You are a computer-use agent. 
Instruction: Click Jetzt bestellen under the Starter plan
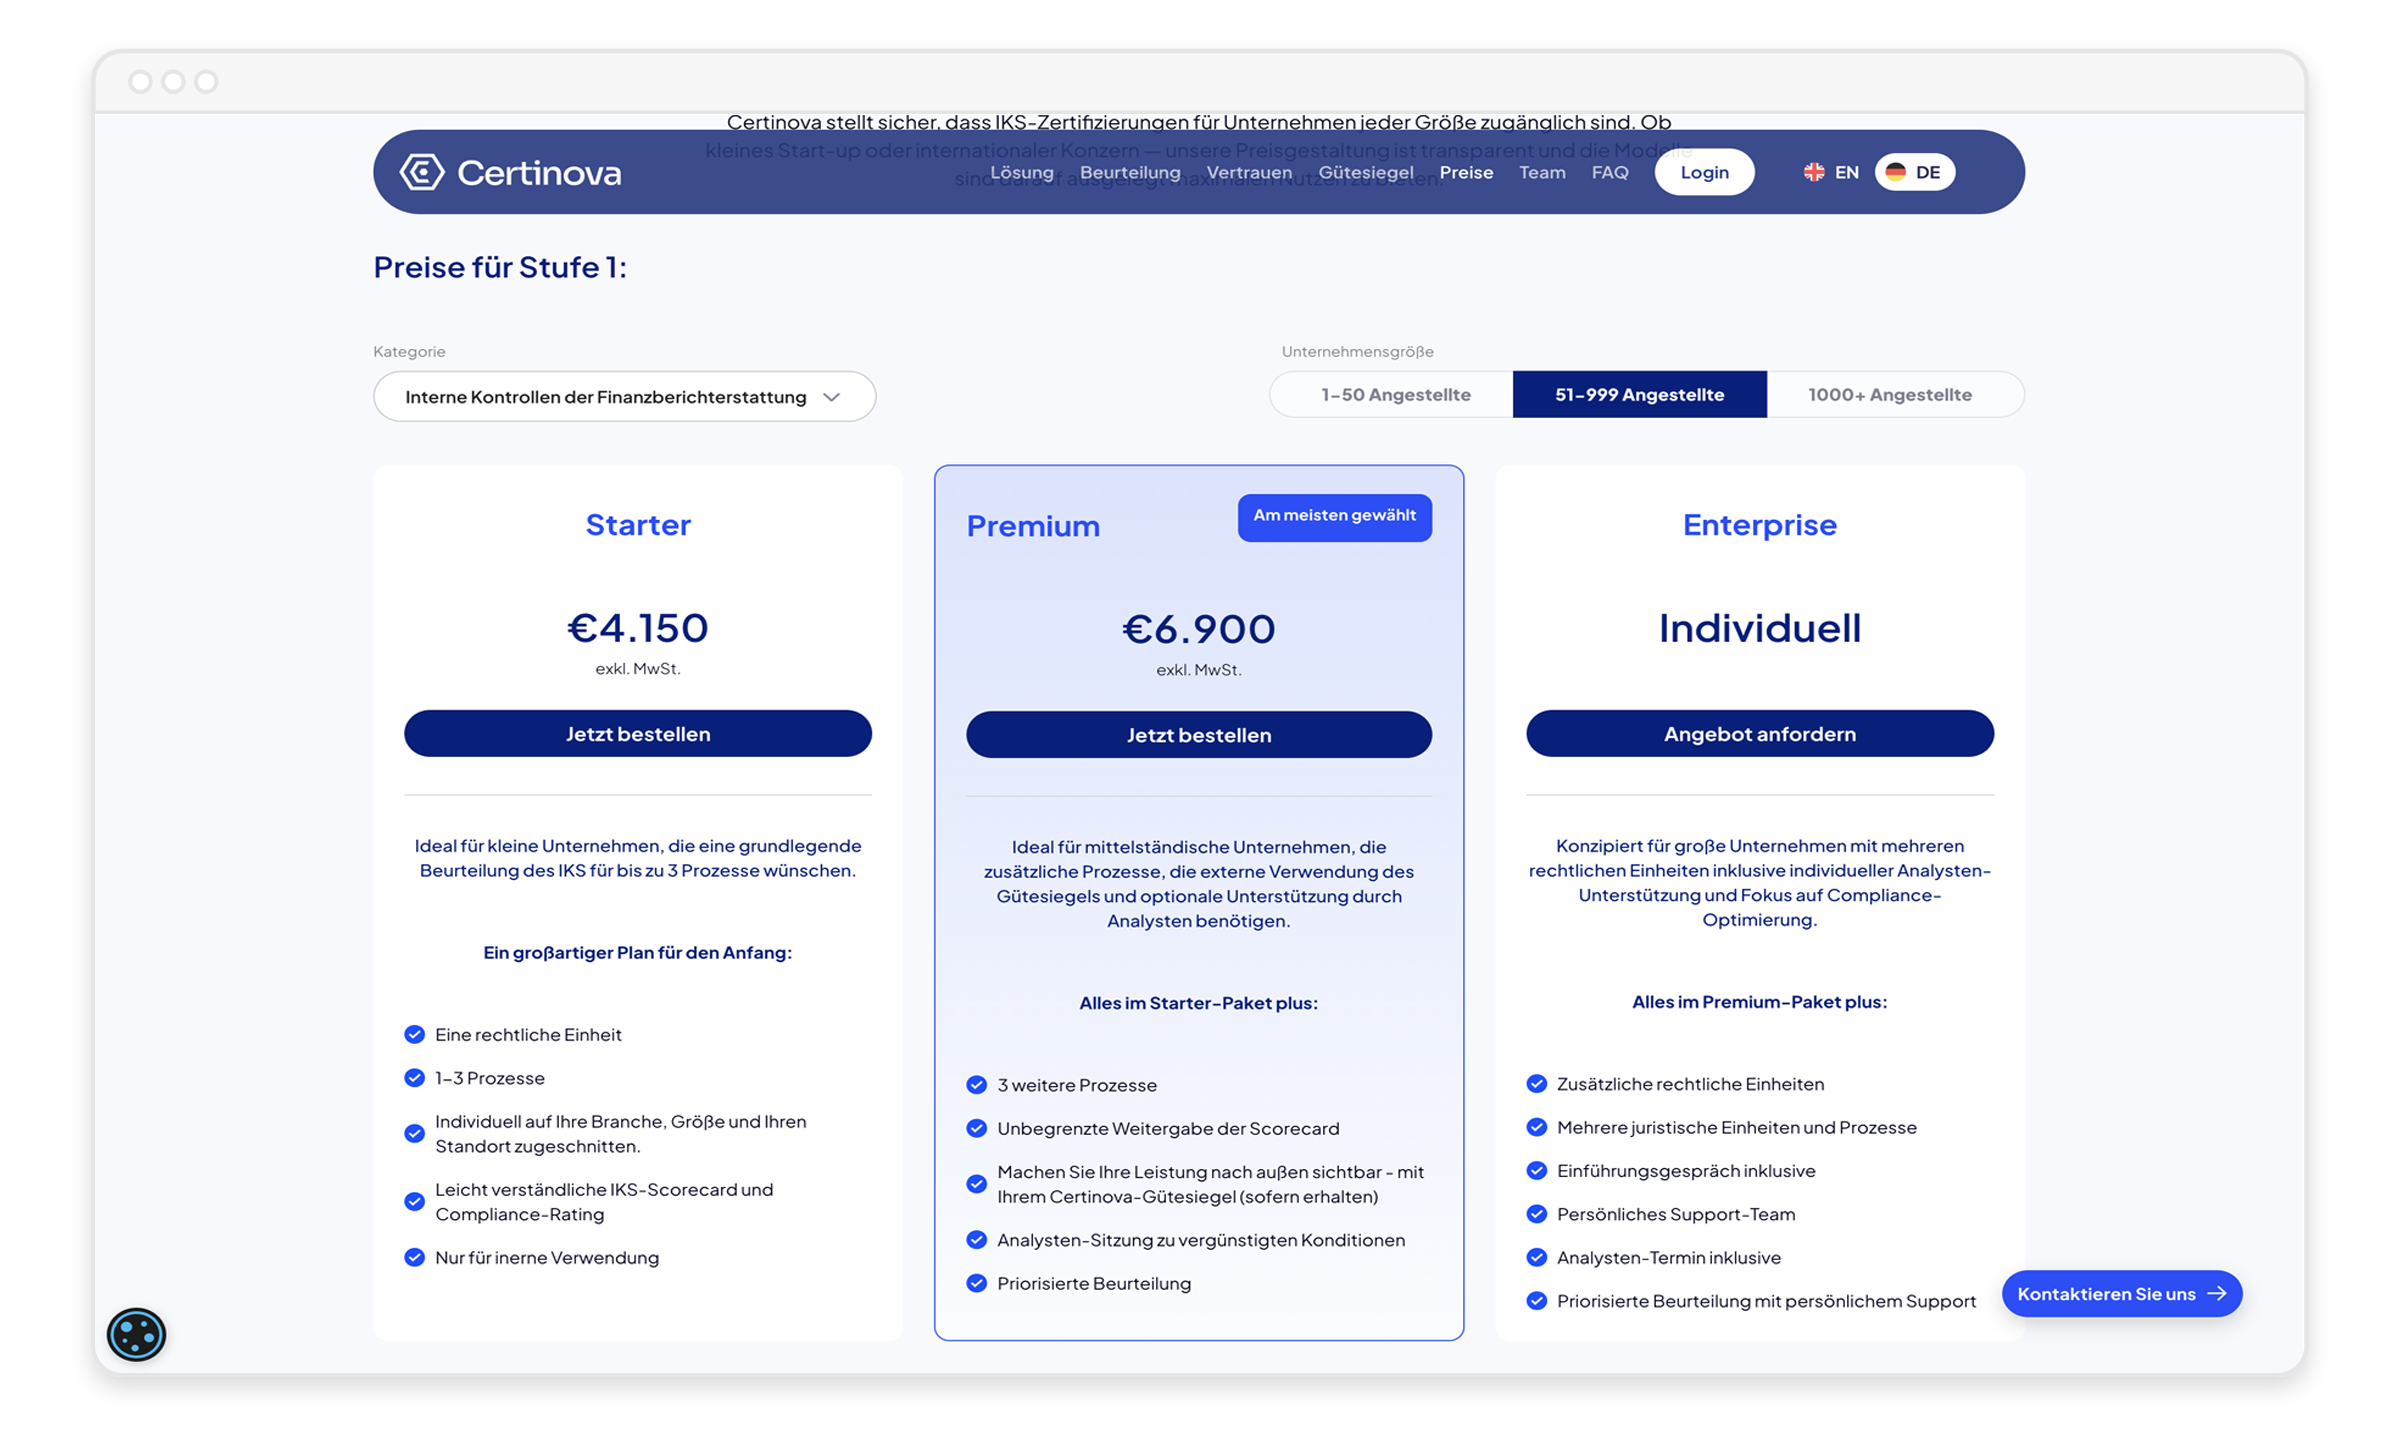638,733
